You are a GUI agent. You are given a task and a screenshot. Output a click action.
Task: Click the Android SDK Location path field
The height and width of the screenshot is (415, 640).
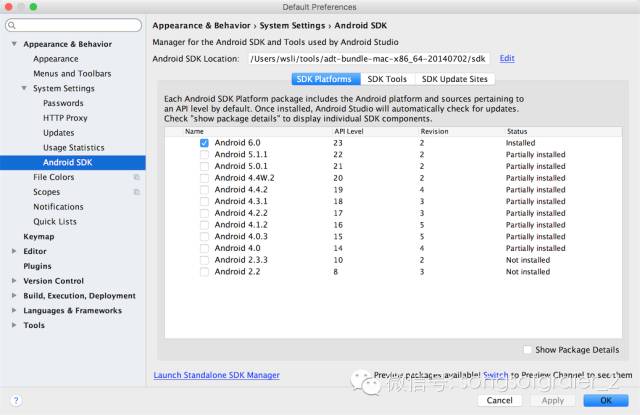click(369, 59)
